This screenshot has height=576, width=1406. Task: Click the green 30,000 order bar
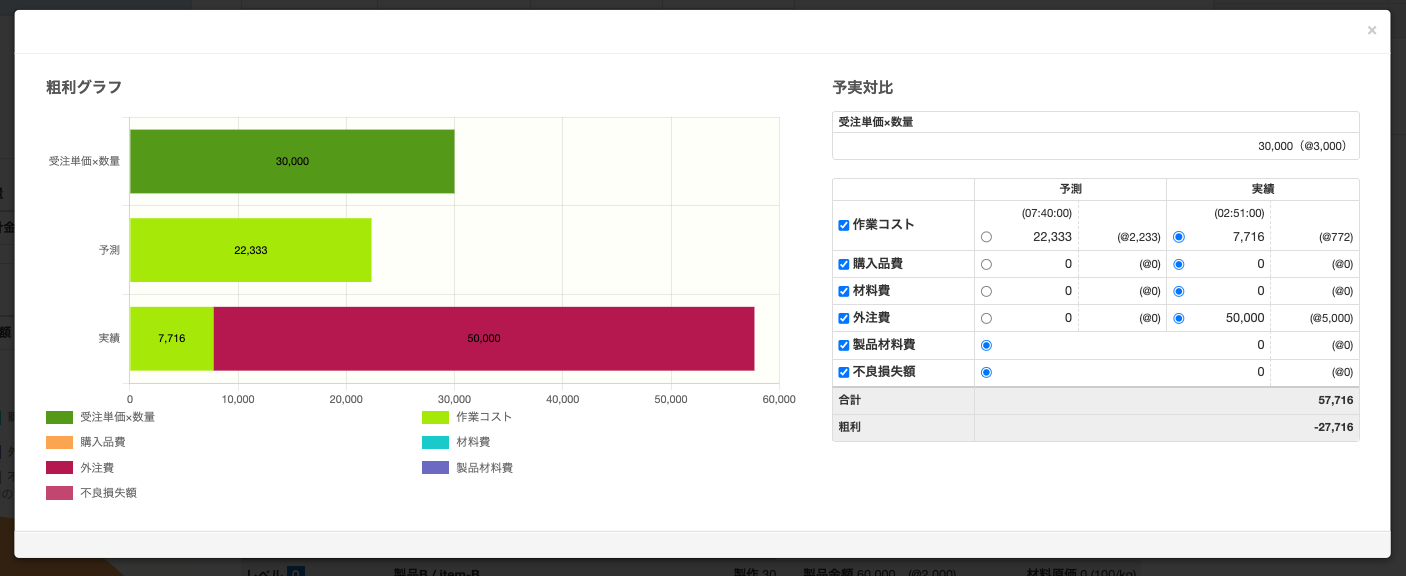point(292,161)
